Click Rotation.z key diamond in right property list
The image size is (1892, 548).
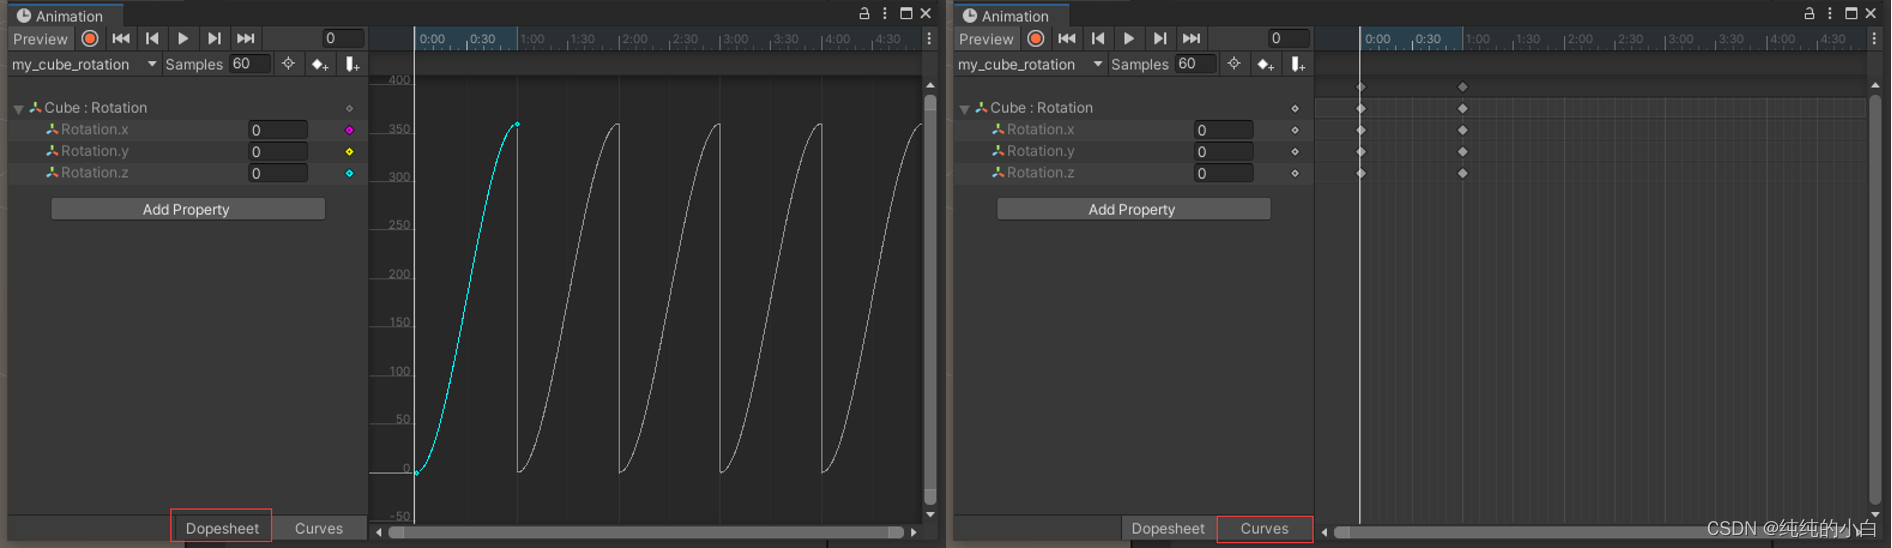point(1295,173)
